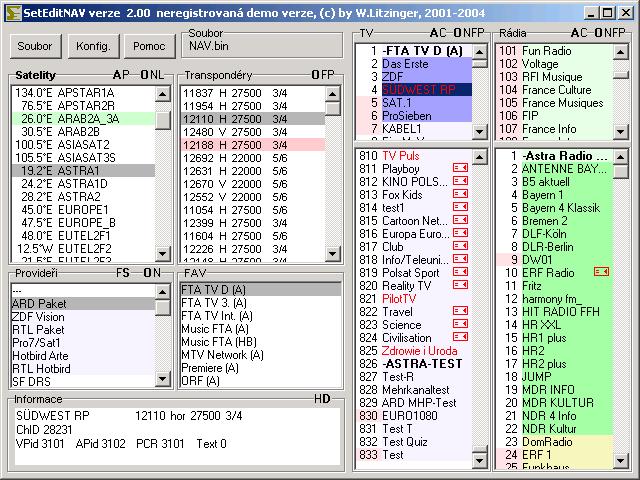The image size is (640, 480).
Task: Click upper TV list scroll up arrow
Action: click(479, 52)
